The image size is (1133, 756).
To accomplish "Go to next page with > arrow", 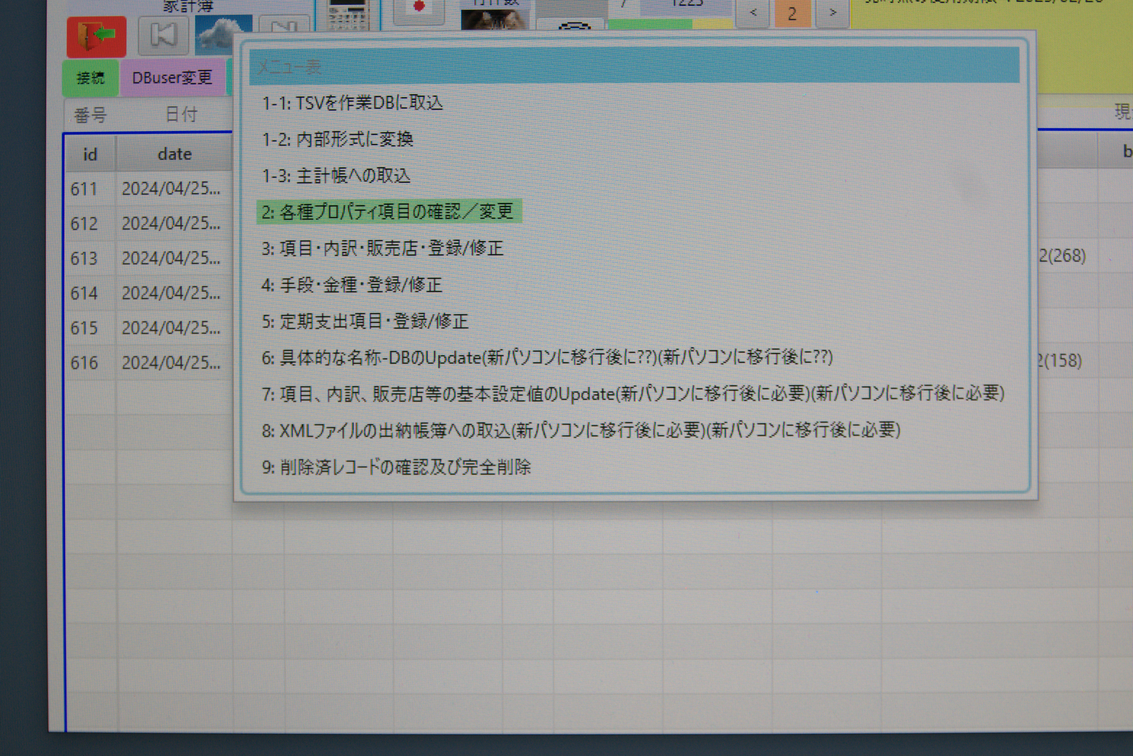I will [x=832, y=13].
